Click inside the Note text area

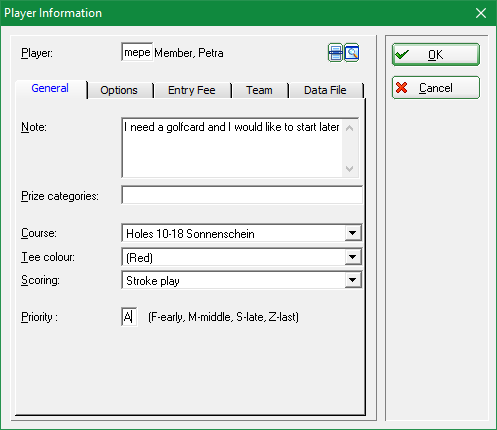coord(232,148)
